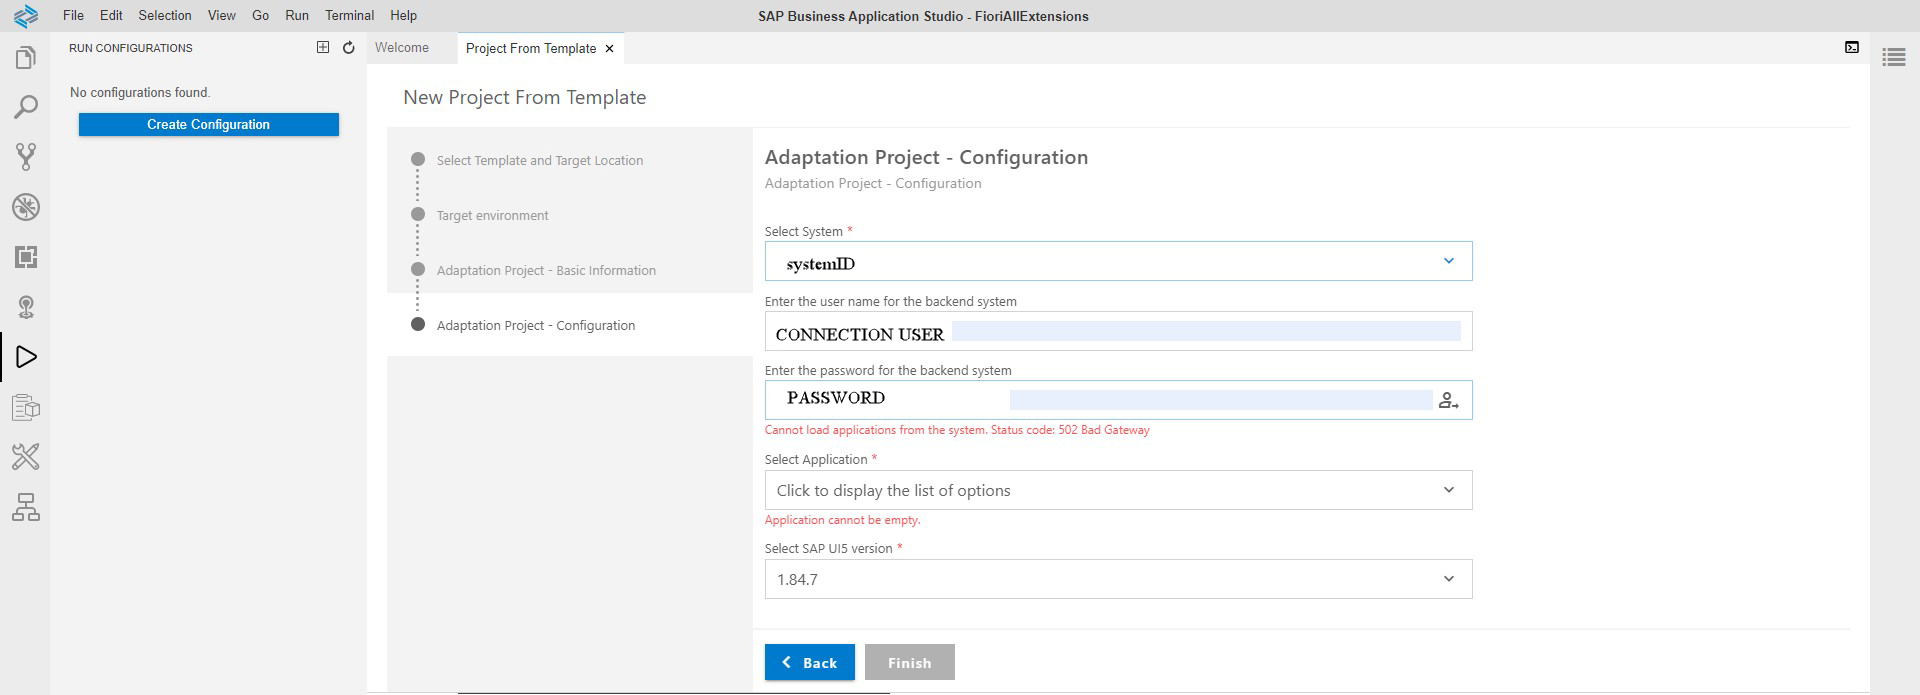This screenshot has width=1920, height=695.
Task: Open the Extensions icon in activity bar
Action: point(26,257)
